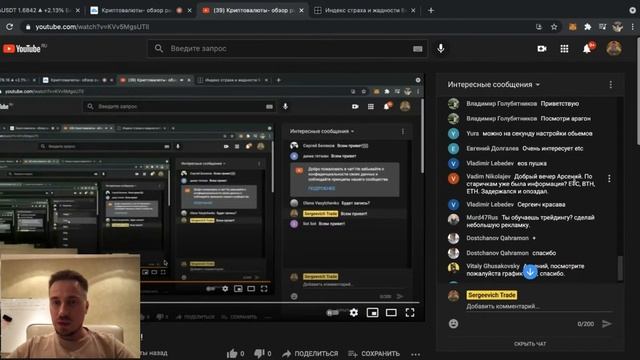Open the Chrome three-dot menu

(633, 27)
